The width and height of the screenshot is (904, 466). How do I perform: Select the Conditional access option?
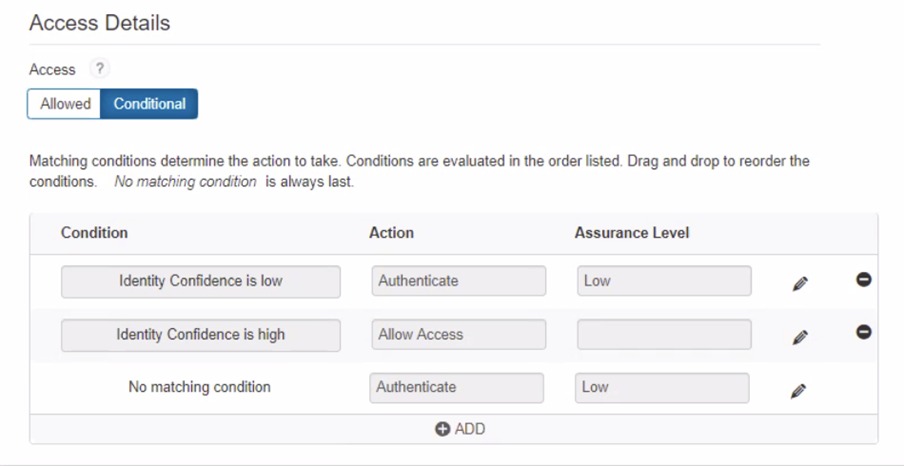click(x=149, y=104)
